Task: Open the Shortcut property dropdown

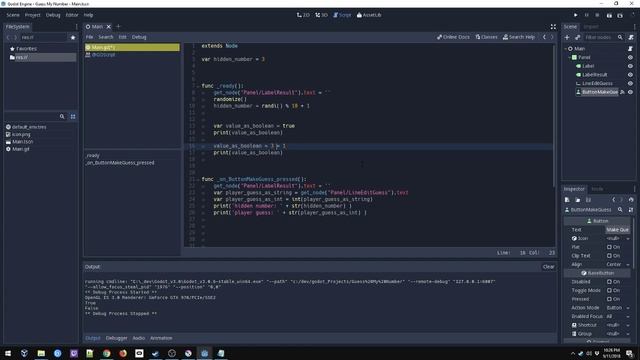Action: tap(618, 325)
